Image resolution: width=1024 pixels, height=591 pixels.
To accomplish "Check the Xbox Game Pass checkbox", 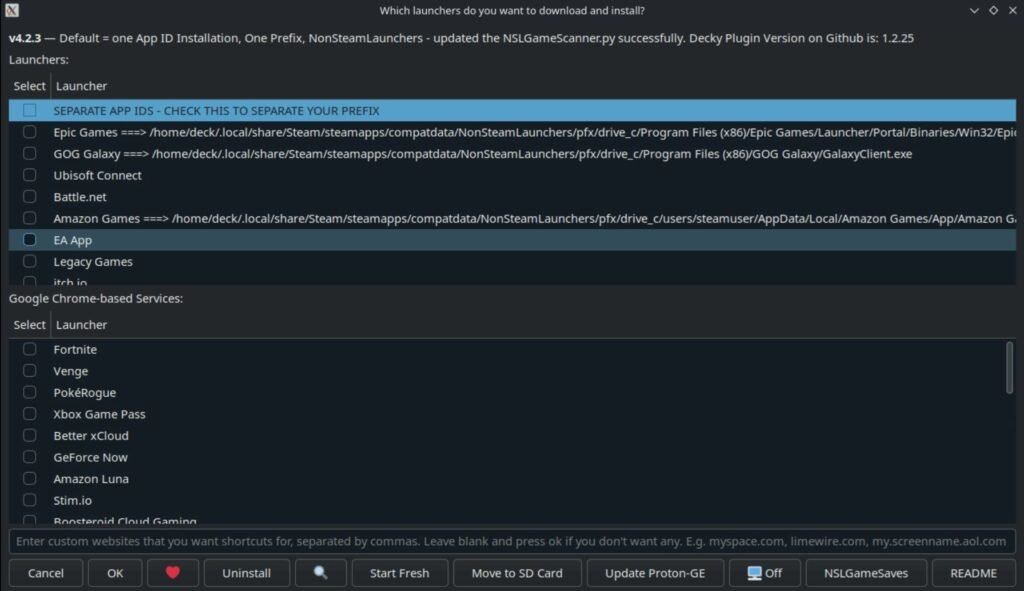I will click(x=29, y=414).
